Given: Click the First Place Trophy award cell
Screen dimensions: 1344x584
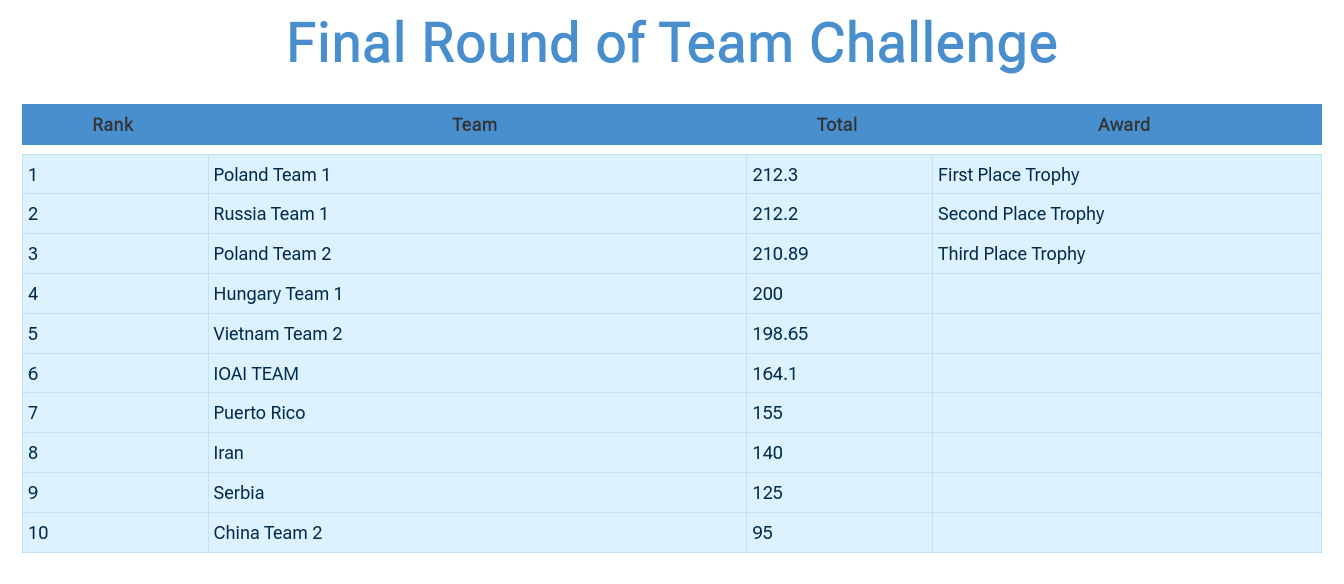Looking at the screenshot, I should point(1008,175).
